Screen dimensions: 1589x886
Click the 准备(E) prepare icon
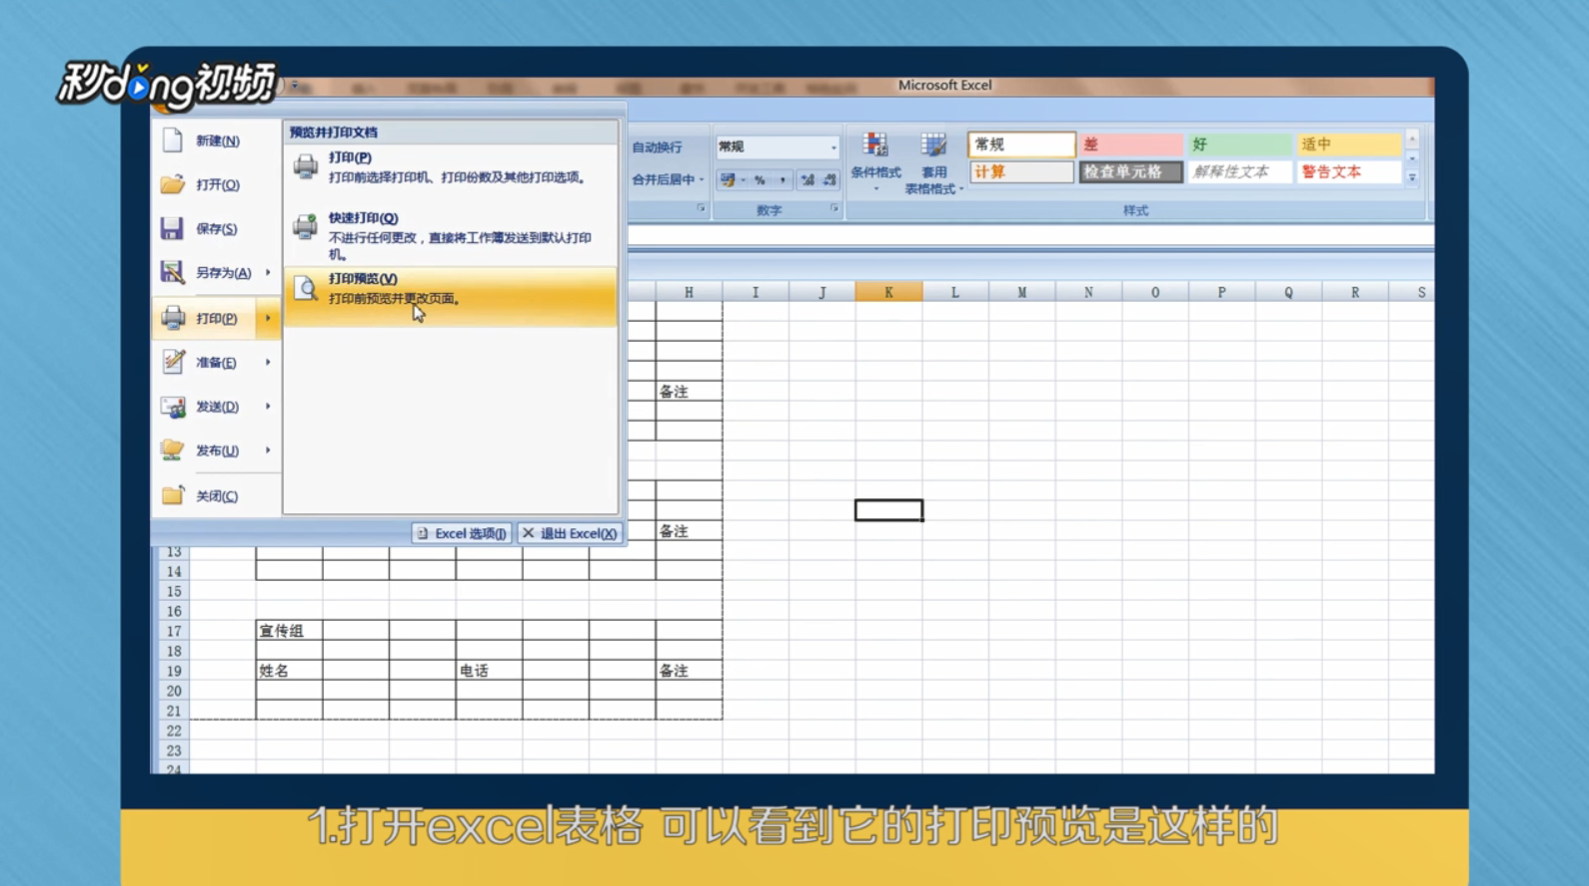(173, 362)
